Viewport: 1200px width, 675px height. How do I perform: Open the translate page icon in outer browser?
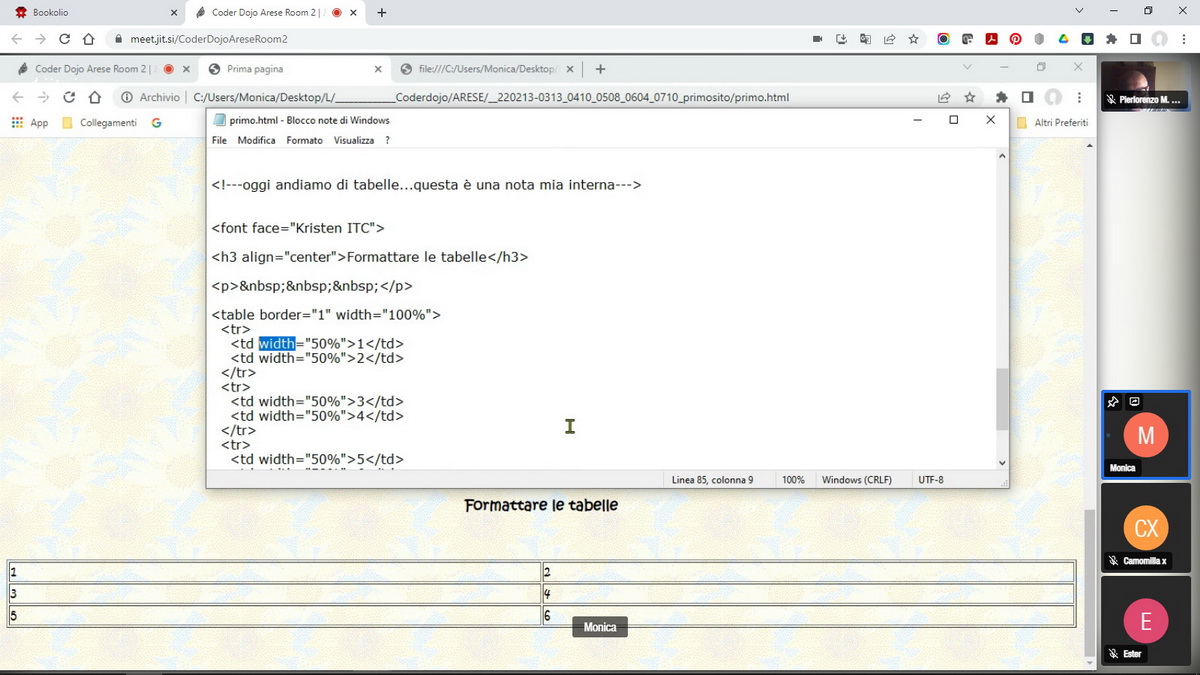(x=865, y=39)
